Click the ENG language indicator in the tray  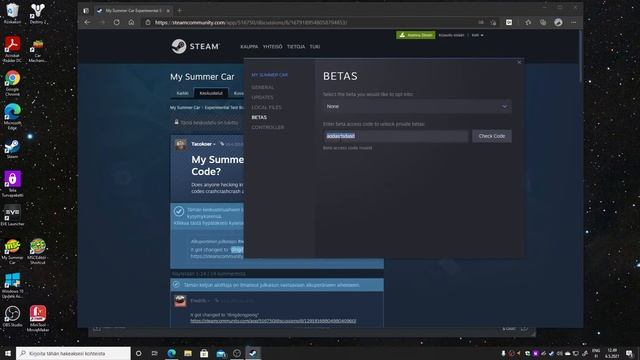pyautogui.click(x=596, y=353)
